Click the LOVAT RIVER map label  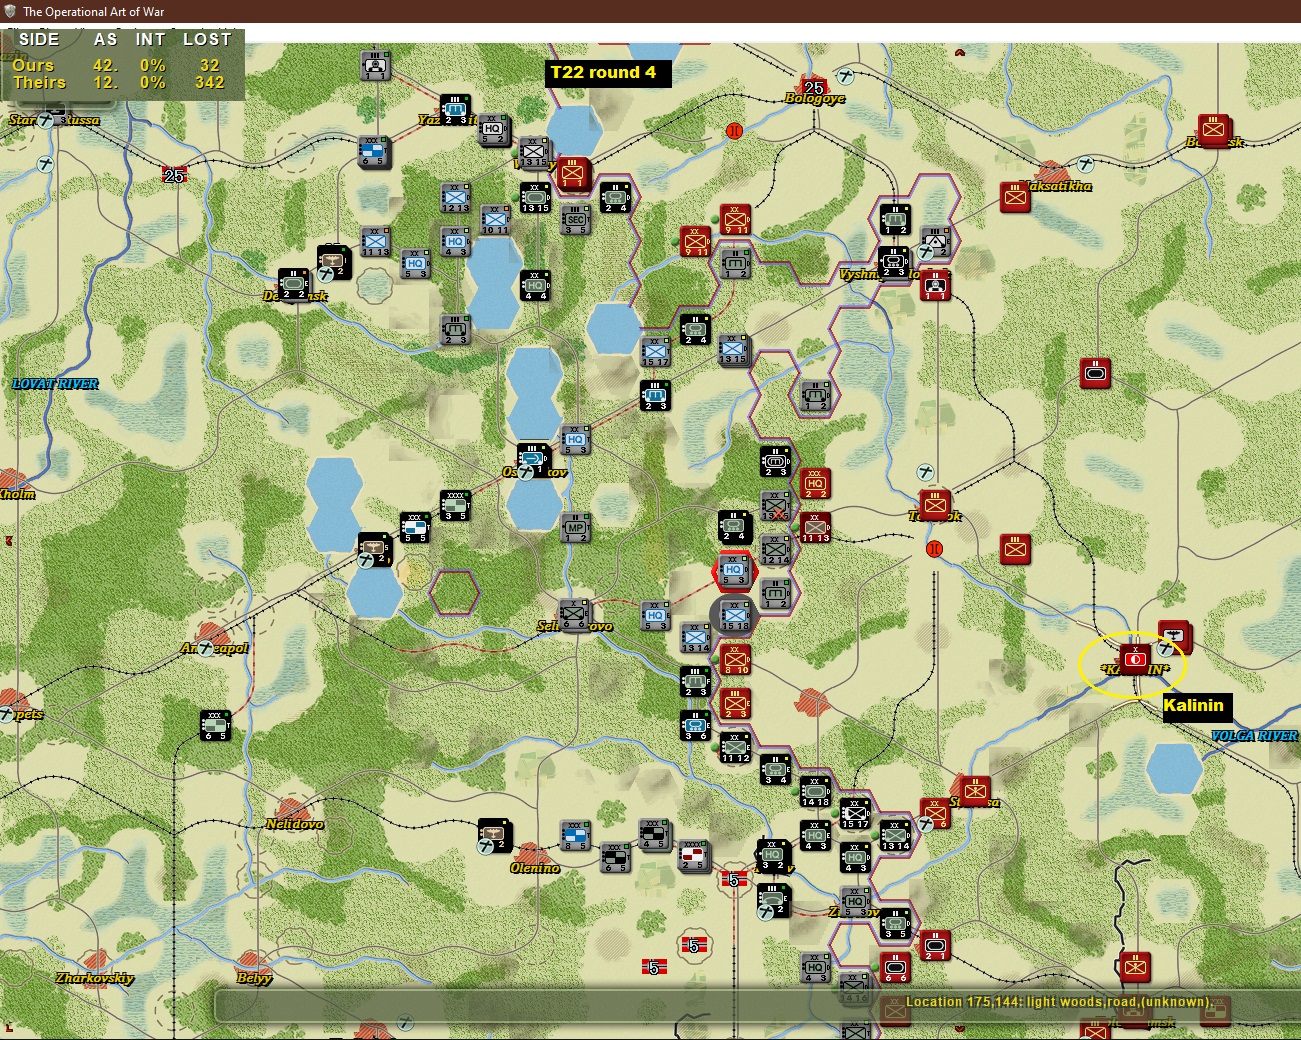coord(55,384)
